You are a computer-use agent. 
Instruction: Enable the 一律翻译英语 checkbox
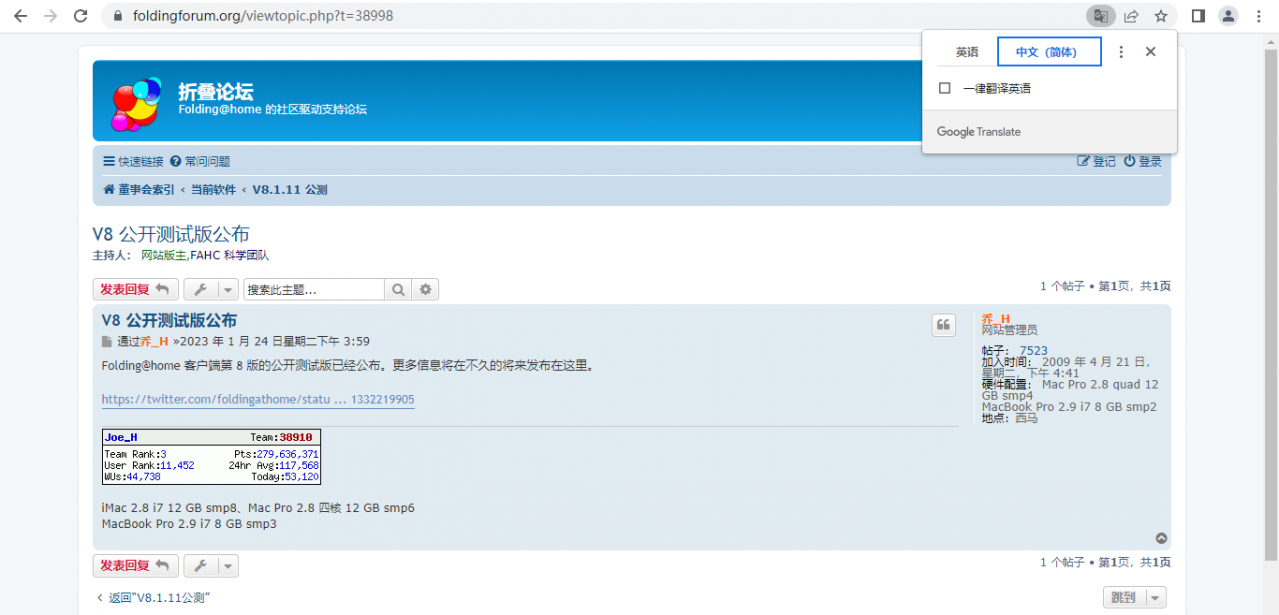coord(945,88)
